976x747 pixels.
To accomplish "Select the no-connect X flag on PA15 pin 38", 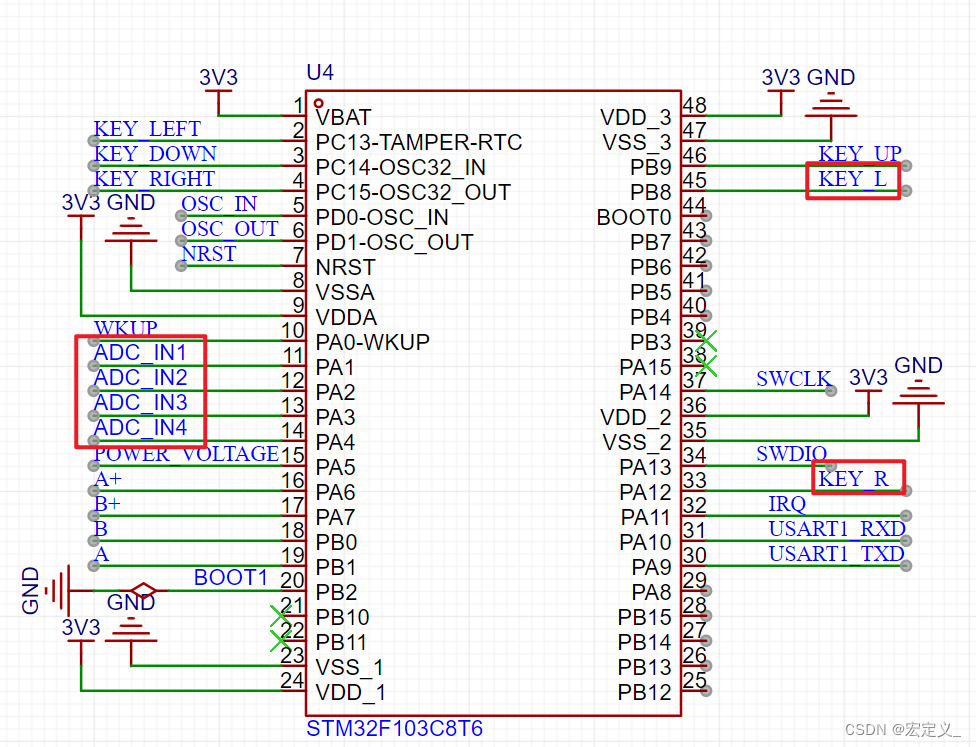I will (706, 366).
